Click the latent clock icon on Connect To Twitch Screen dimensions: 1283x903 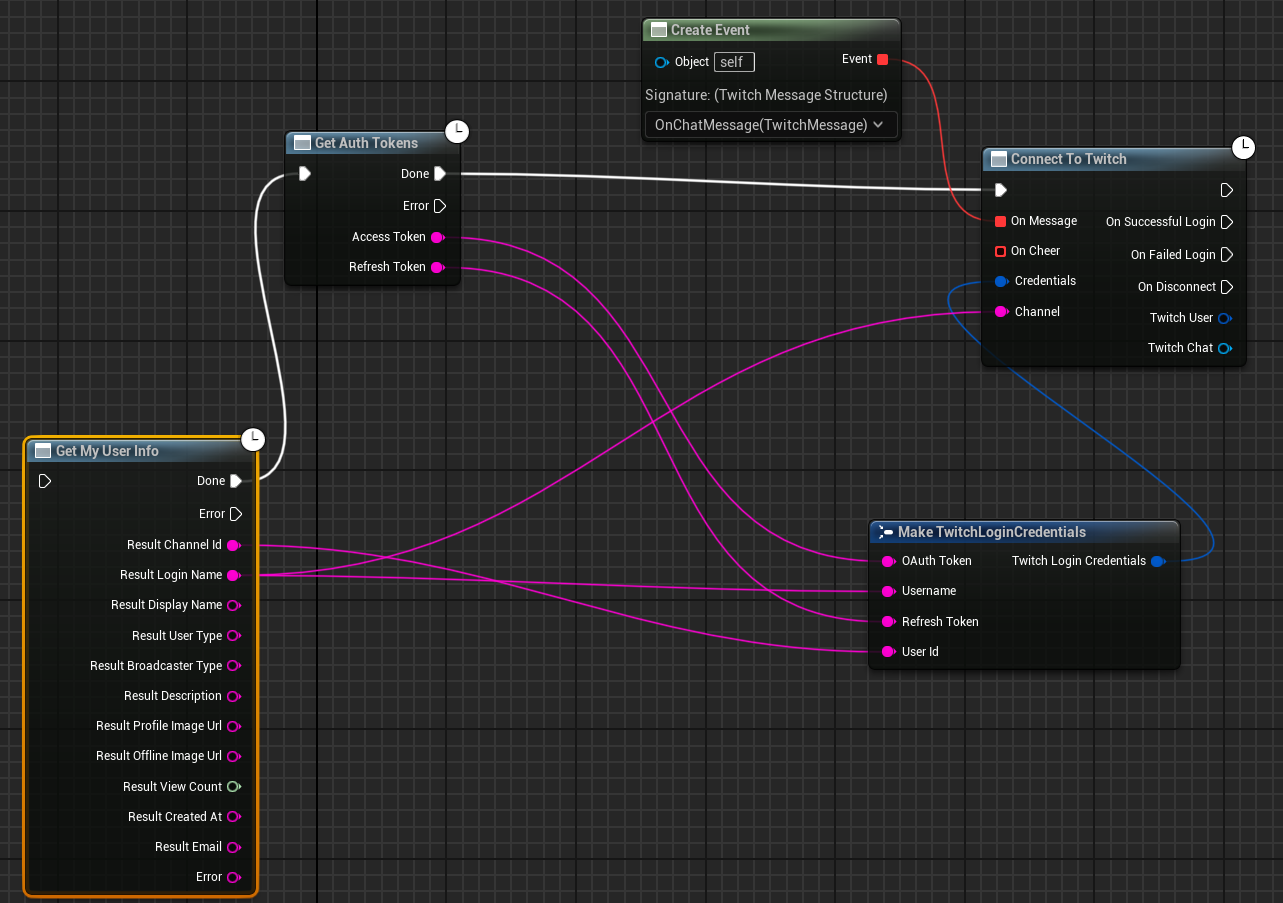1243,147
